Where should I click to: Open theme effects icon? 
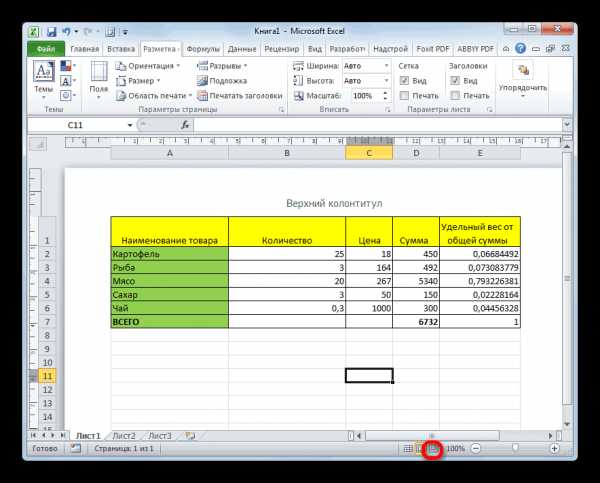(x=68, y=95)
